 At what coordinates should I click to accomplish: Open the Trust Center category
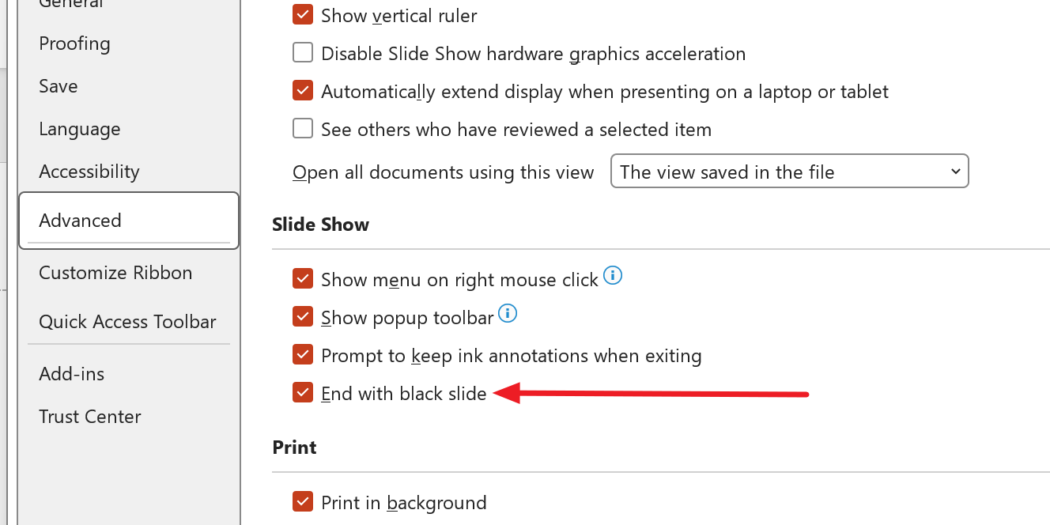(x=90, y=416)
